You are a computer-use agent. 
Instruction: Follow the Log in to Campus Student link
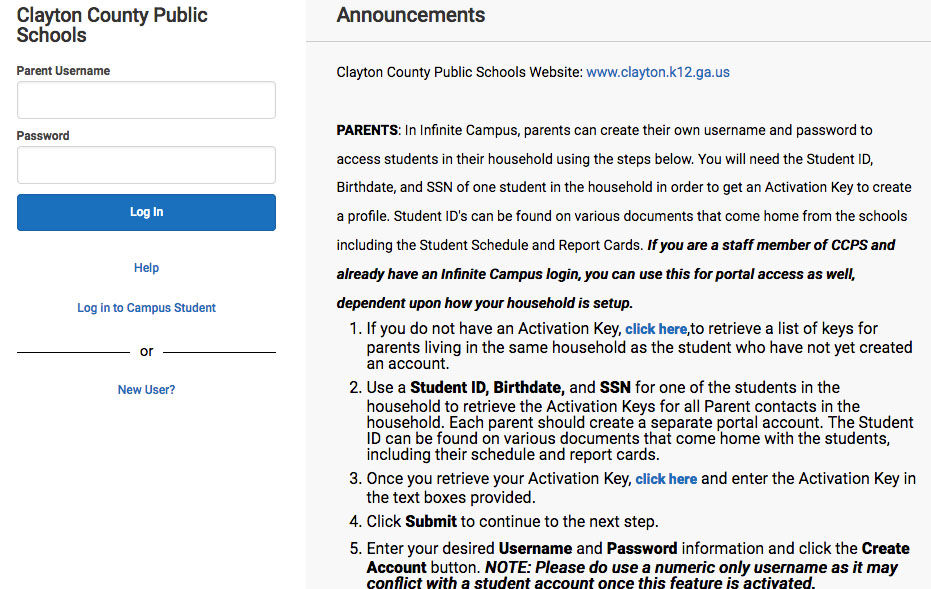click(146, 308)
